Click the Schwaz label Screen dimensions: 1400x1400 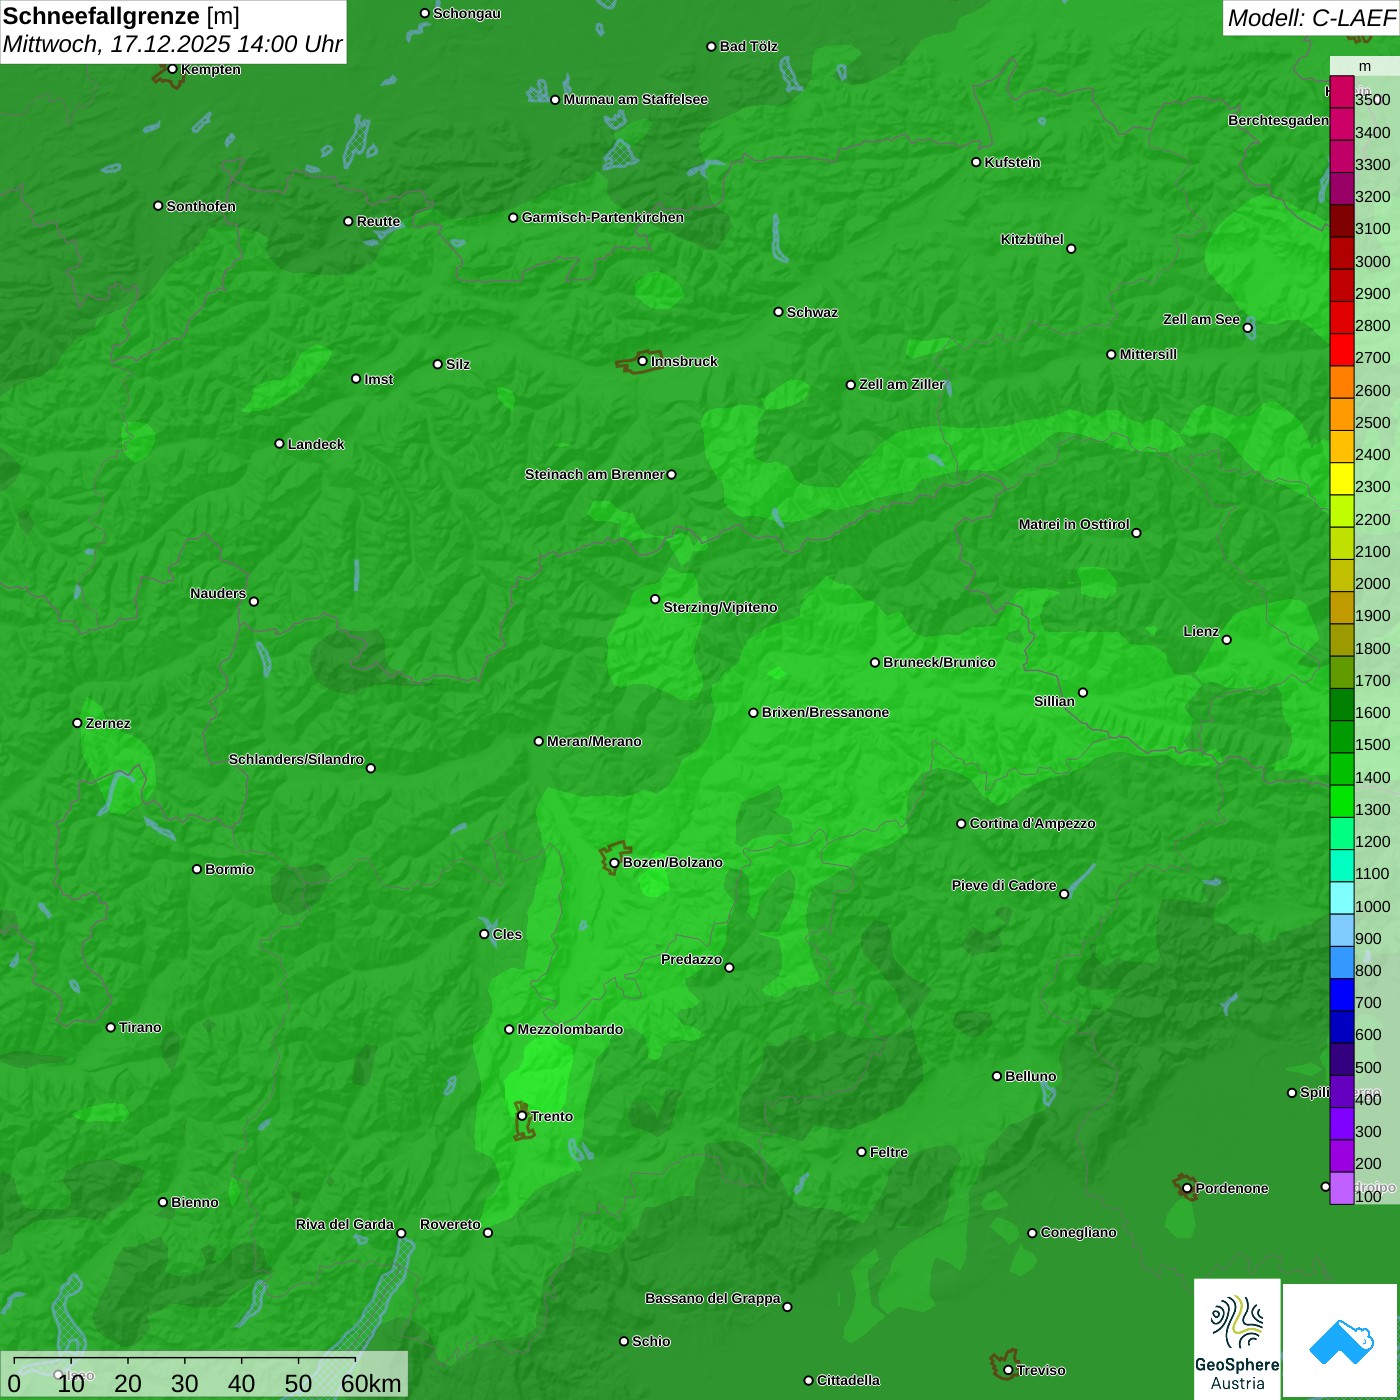pos(812,312)
